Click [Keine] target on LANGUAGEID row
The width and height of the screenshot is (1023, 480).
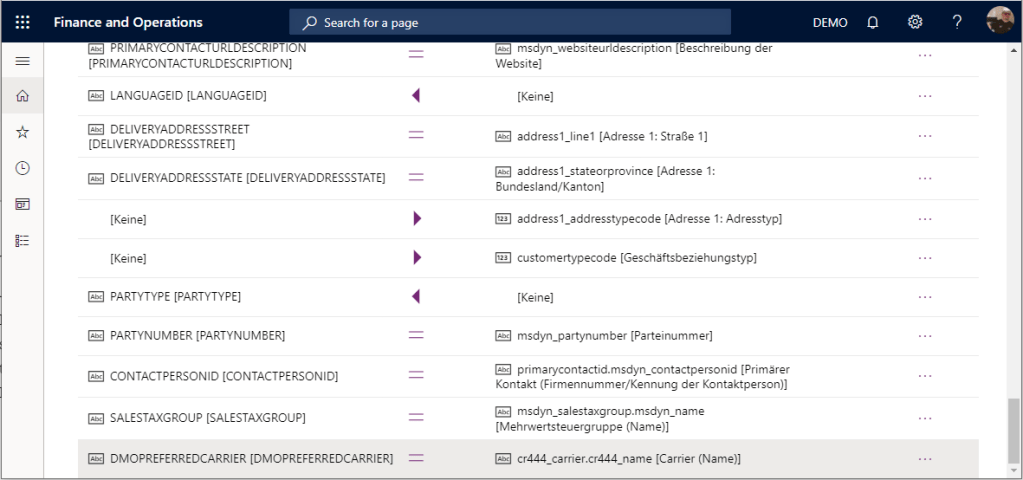click(x=535, y=97)
